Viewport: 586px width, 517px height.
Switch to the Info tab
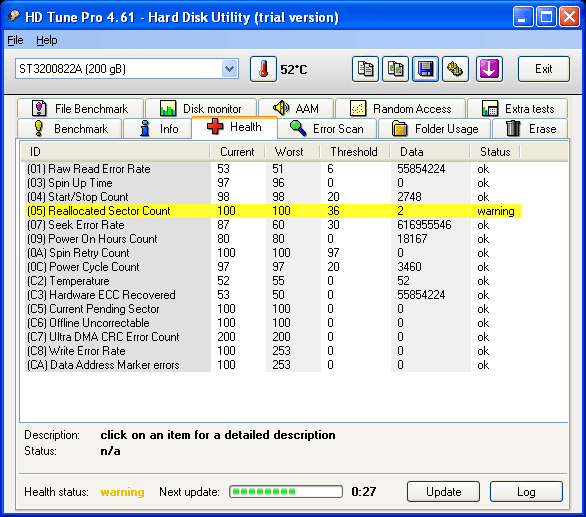157,129
